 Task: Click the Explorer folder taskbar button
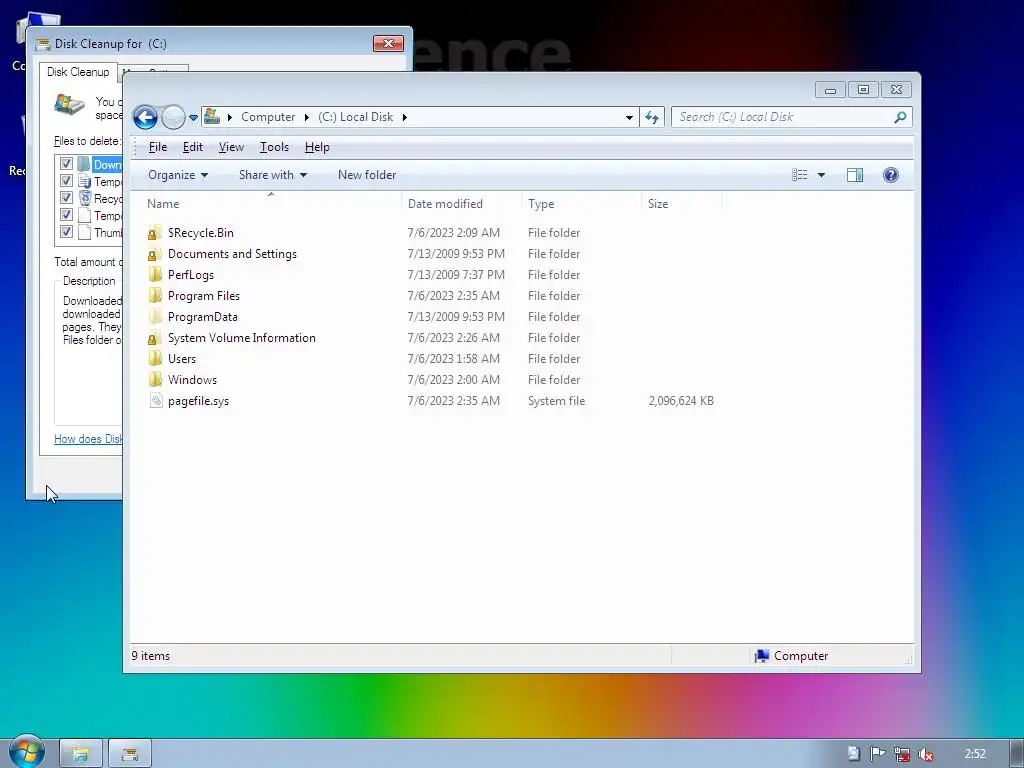[81, 754]
